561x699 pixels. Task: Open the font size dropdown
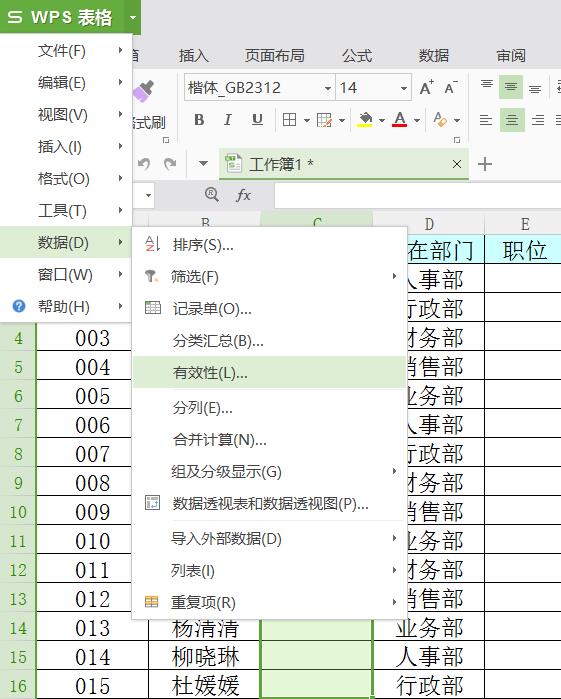click(404, 88)
